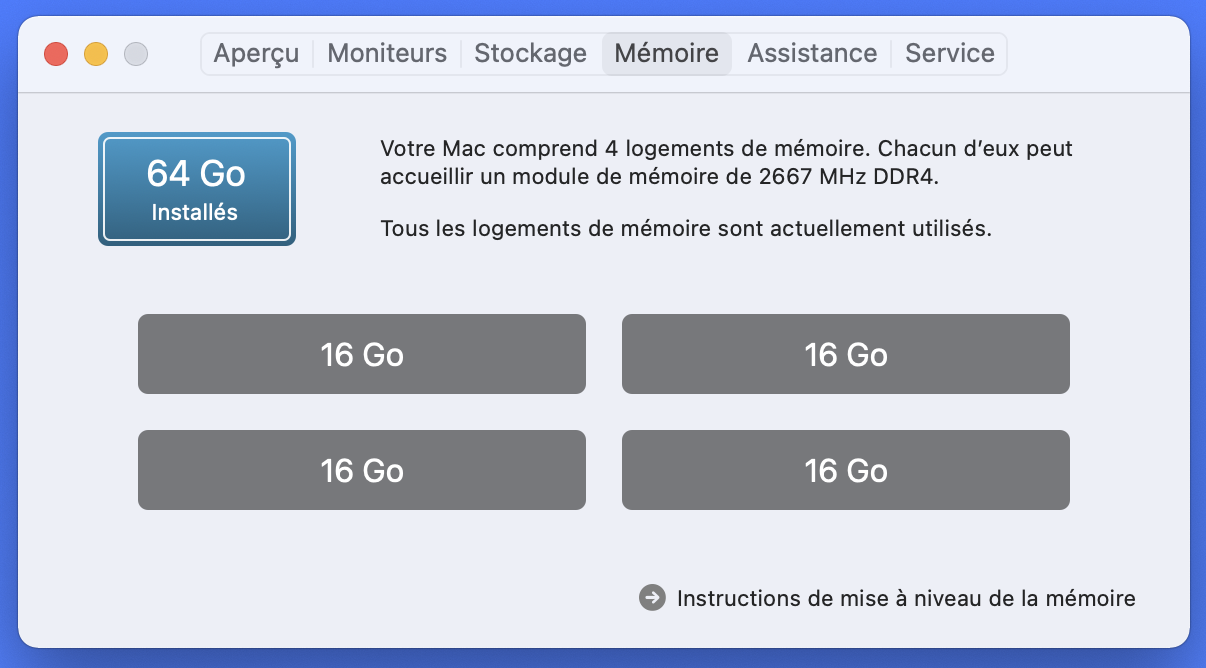This screenshot has width=1206, height=668.
Task: Open Instructions de mise à niveau de la mémoire
Action: pyautogui.click(x=906, y=599)
